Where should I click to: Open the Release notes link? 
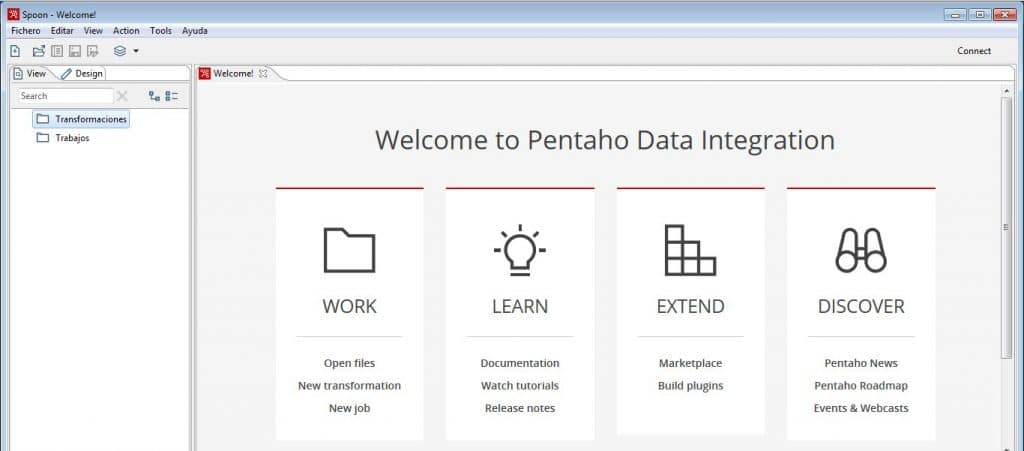[520, 409]
